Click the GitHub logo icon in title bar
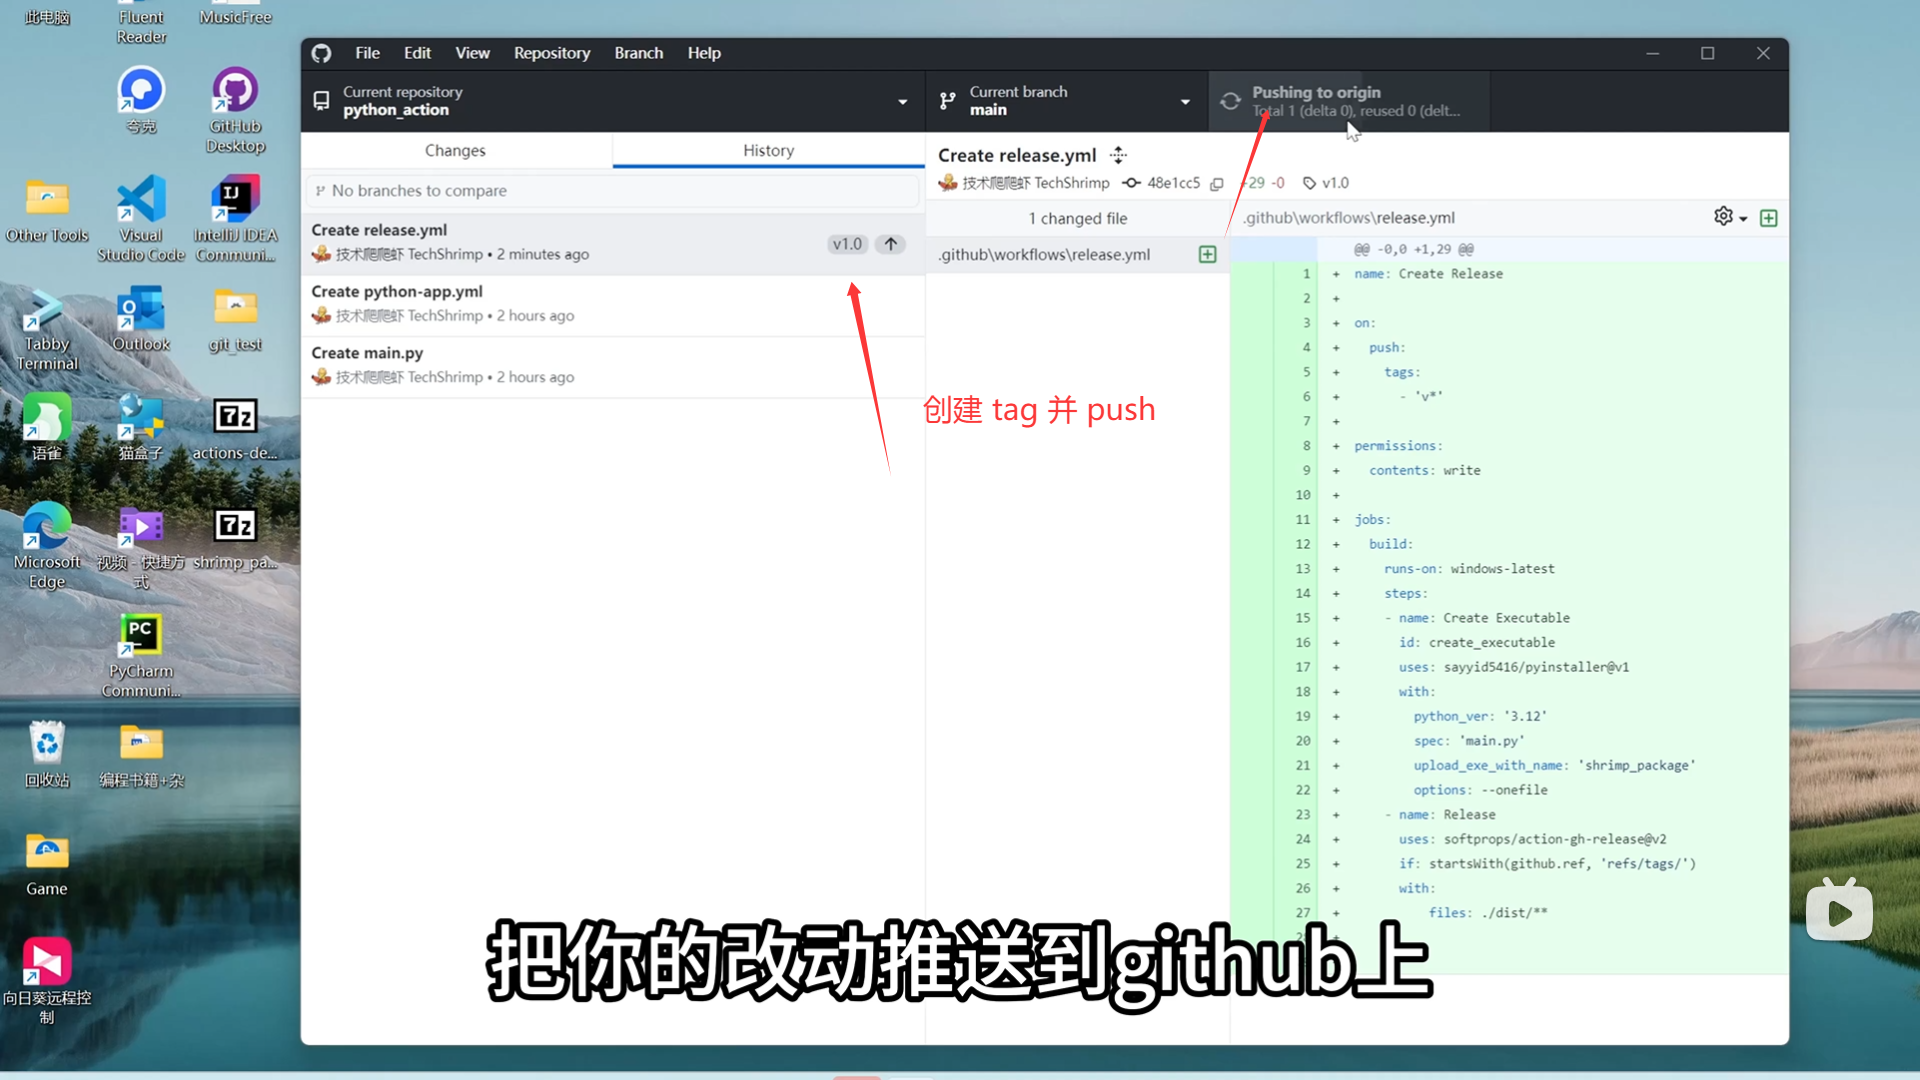Image resolution: width=1920 pixels, height=1080 pixels. 321,53
